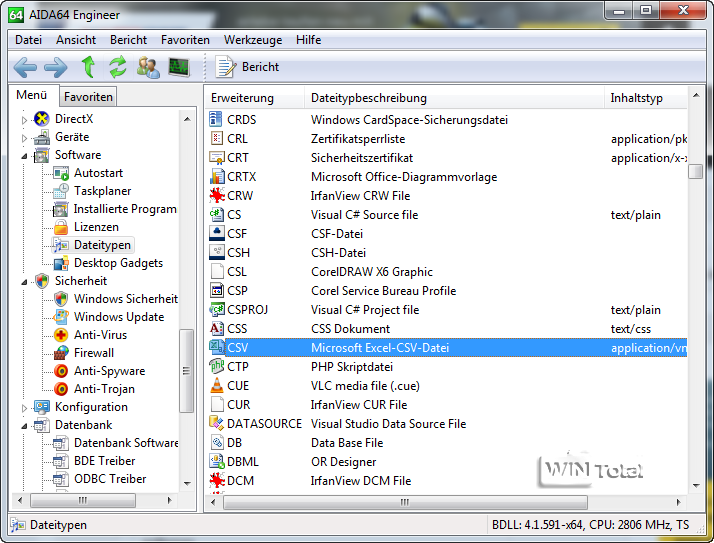Open the Hilfe menu
Screen dimensions: 714x543
click(308, 40)
